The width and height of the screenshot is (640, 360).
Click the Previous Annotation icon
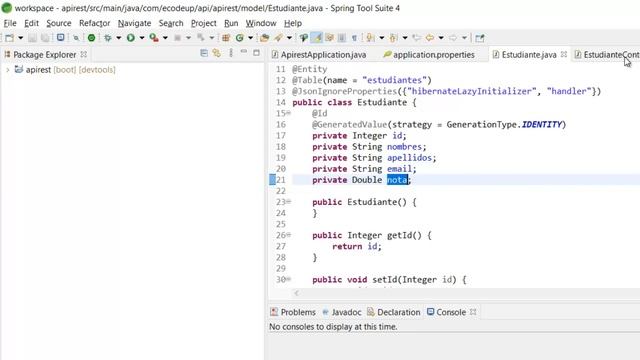(x=393, y=38)
